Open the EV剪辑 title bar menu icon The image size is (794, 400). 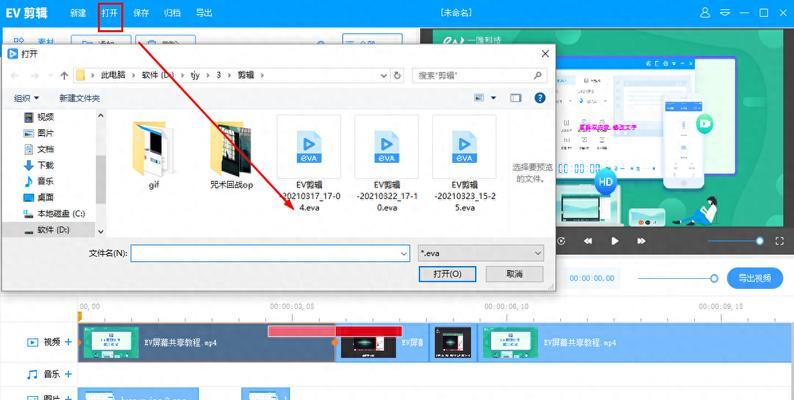click(725, 13)
